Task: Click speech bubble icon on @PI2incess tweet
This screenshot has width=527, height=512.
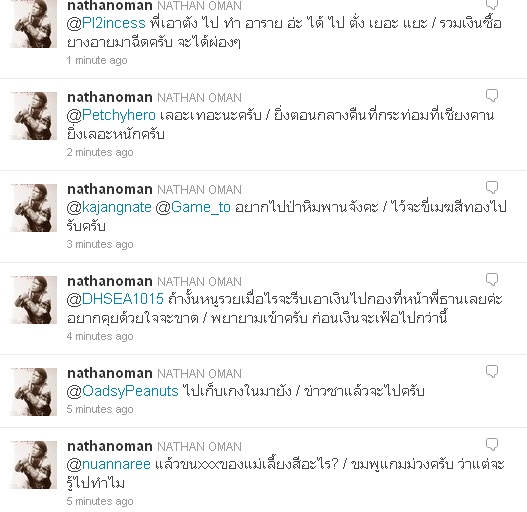Action: pyautogui.click(x=492, y=4)
